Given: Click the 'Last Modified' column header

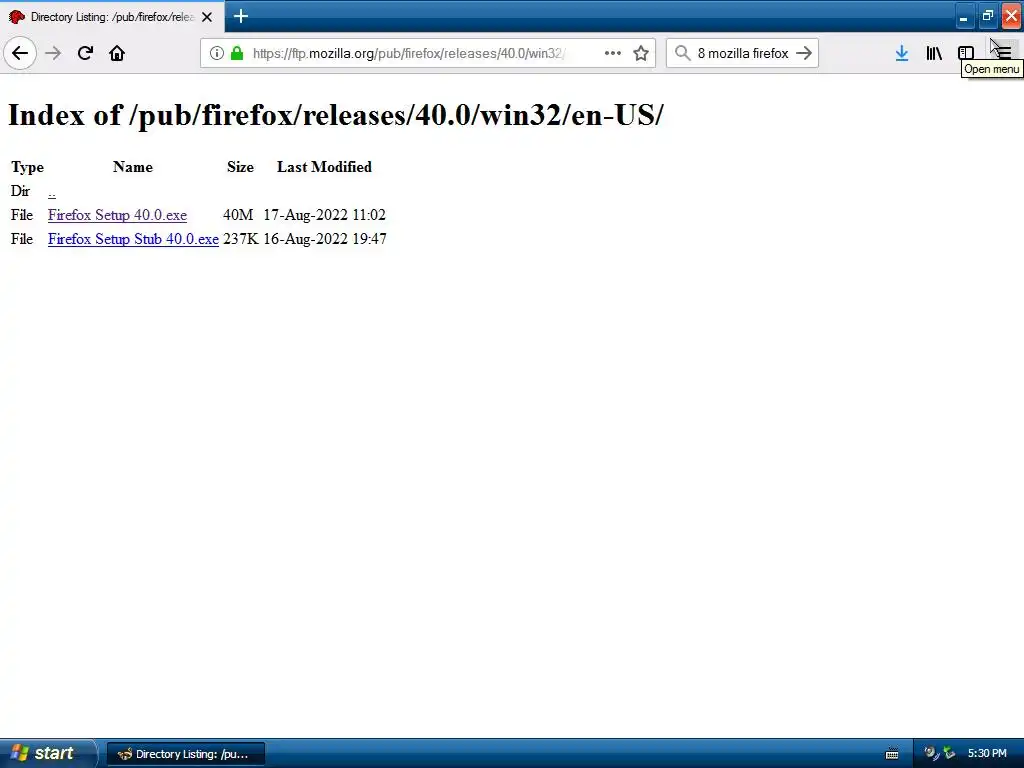Looking at the screenshot, I should click(325, 167).
